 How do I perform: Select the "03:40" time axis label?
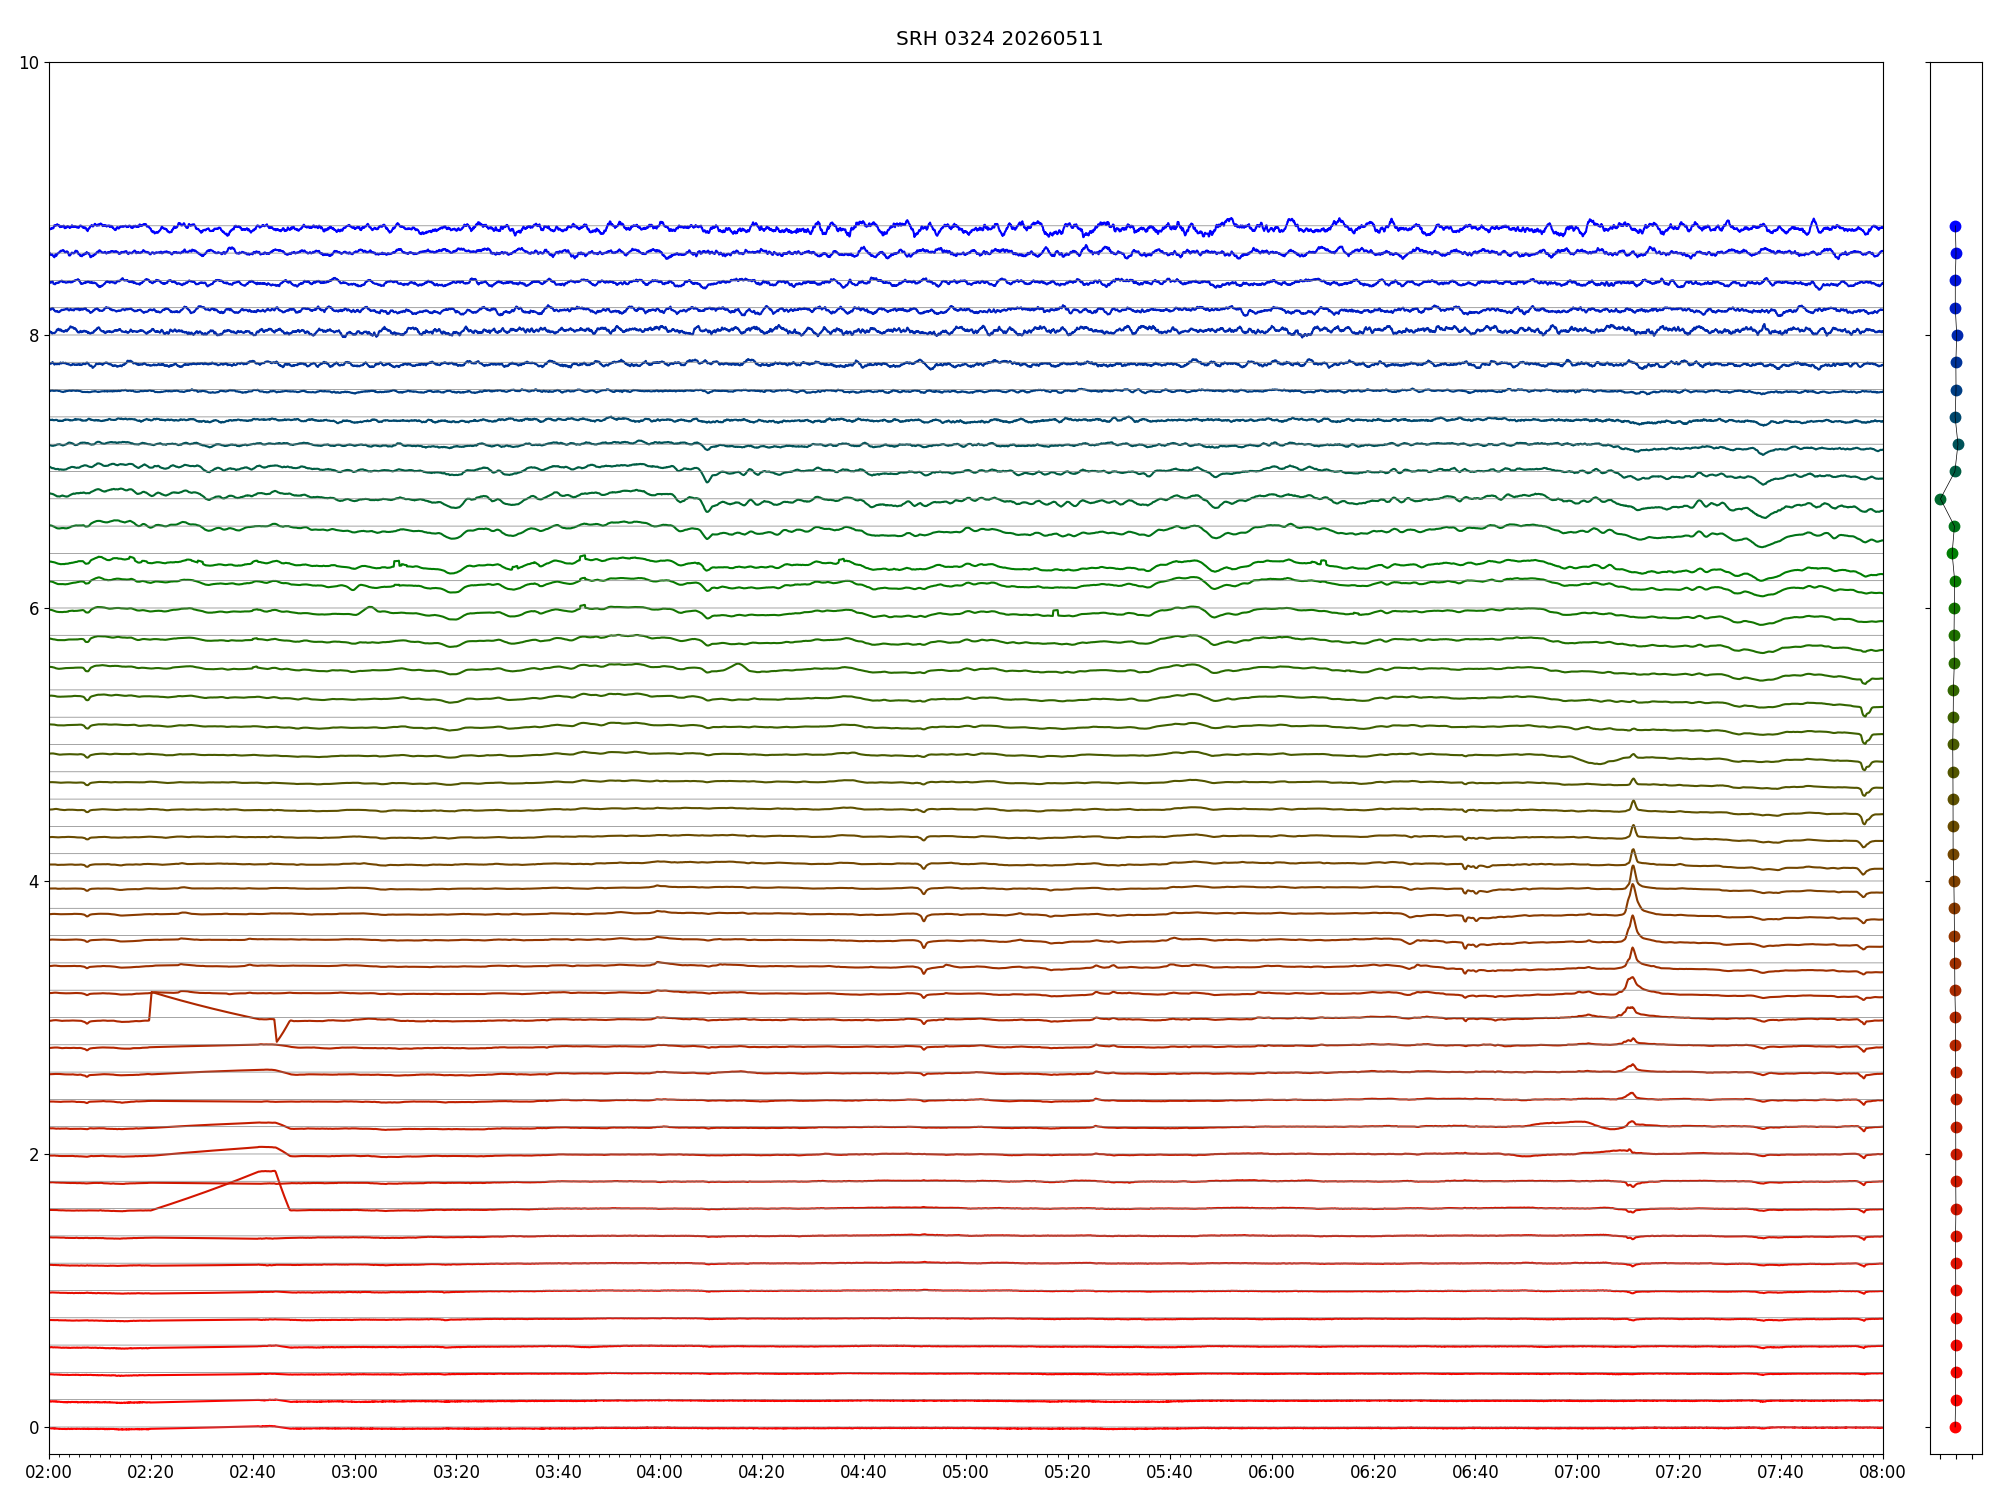[558, 1473]
